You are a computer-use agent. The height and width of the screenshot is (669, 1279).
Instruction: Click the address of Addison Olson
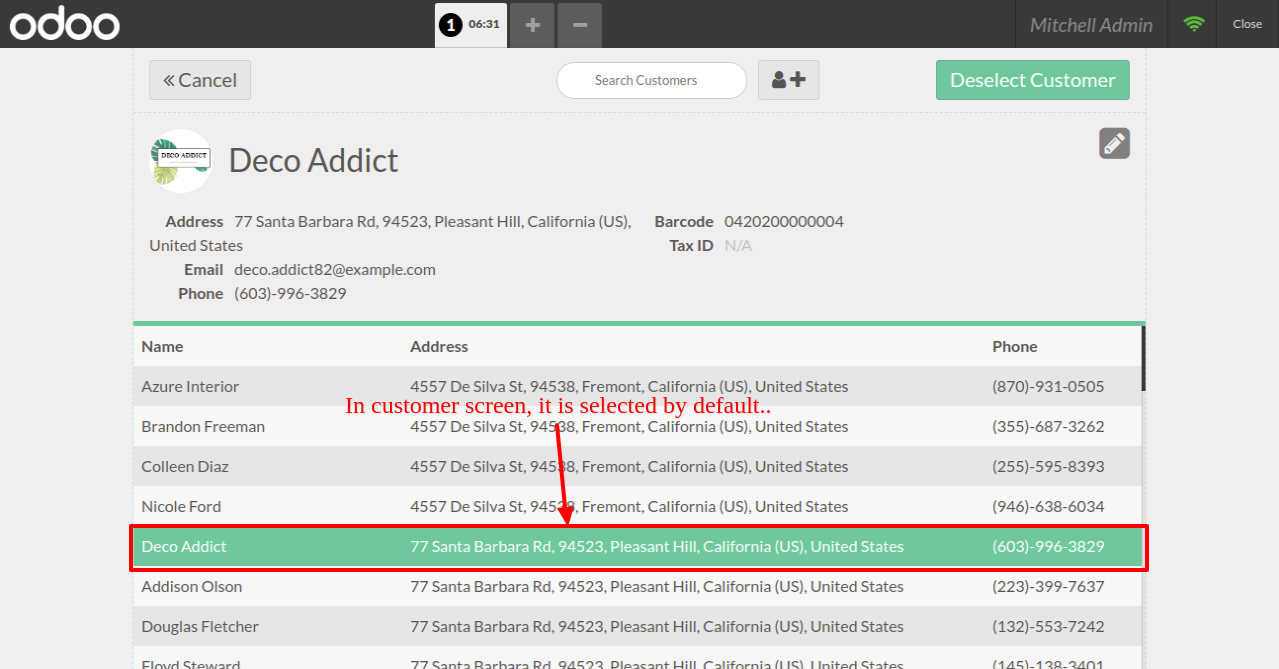point(657,586)
